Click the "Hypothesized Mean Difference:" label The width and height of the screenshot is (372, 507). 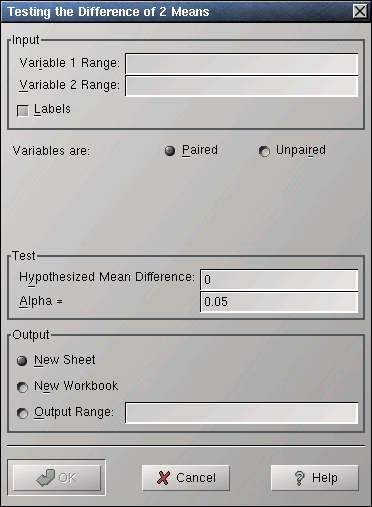click(x=107, y=277)
